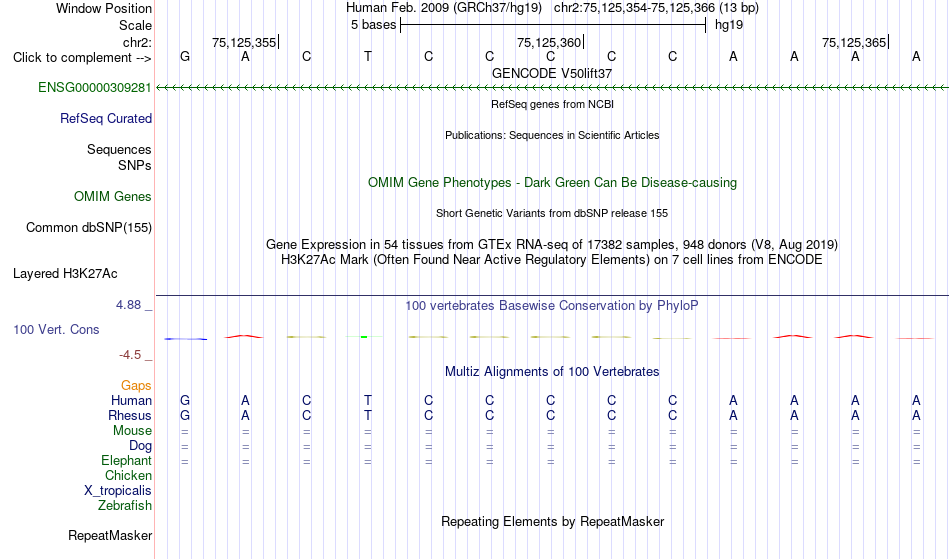Click the 75,125,360 ruler position marker
The height and width of the screenshot is (559, 950).
pos(550,42)
